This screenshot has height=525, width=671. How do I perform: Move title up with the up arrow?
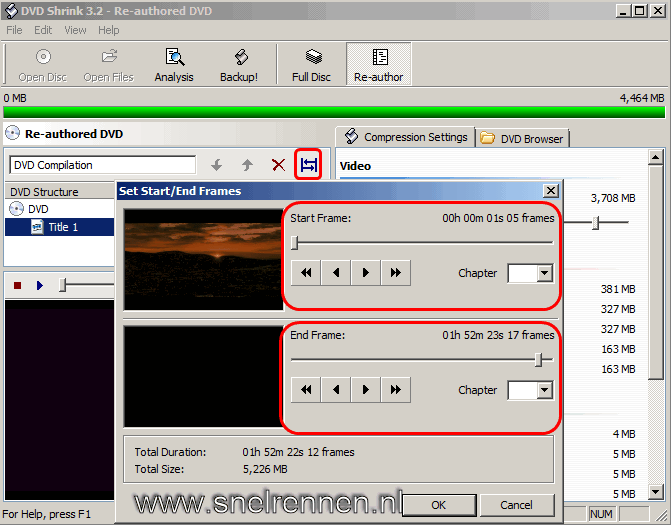247,165
